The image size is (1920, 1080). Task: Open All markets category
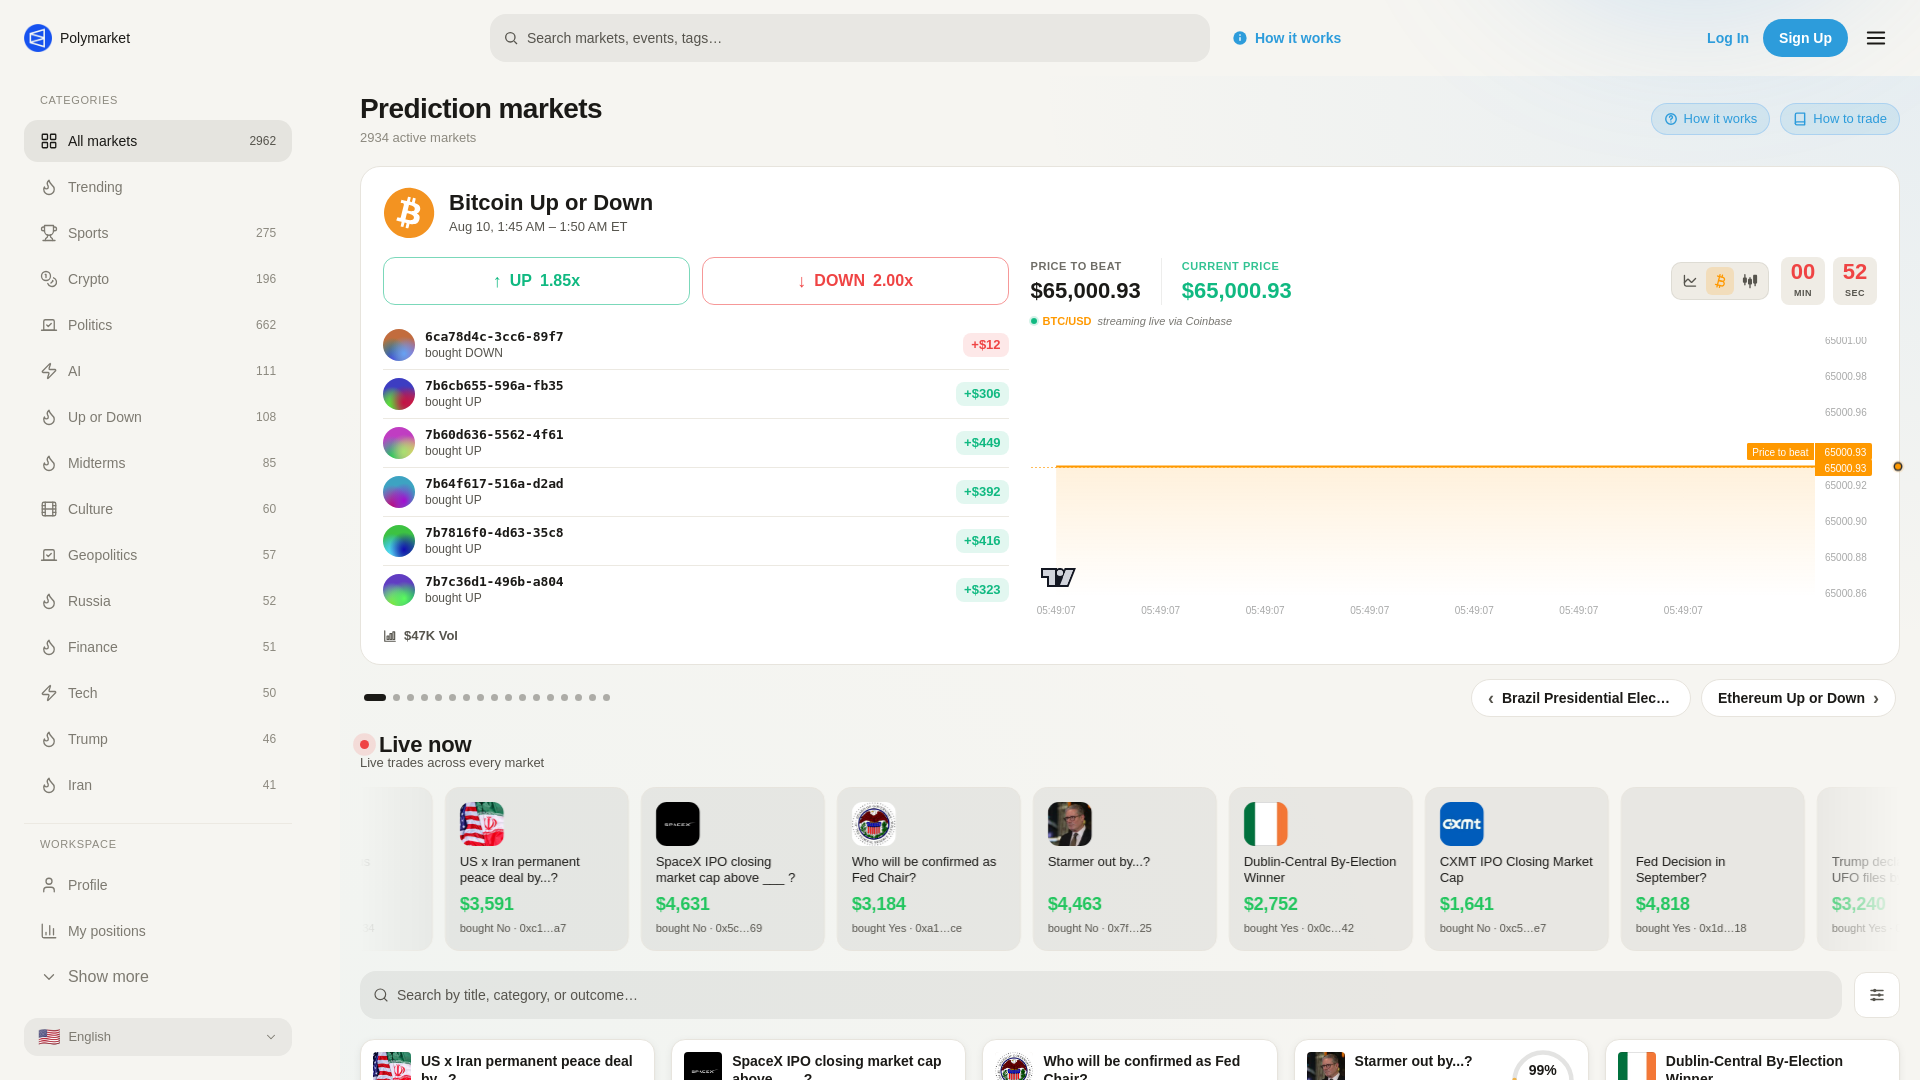coord(158,141)
